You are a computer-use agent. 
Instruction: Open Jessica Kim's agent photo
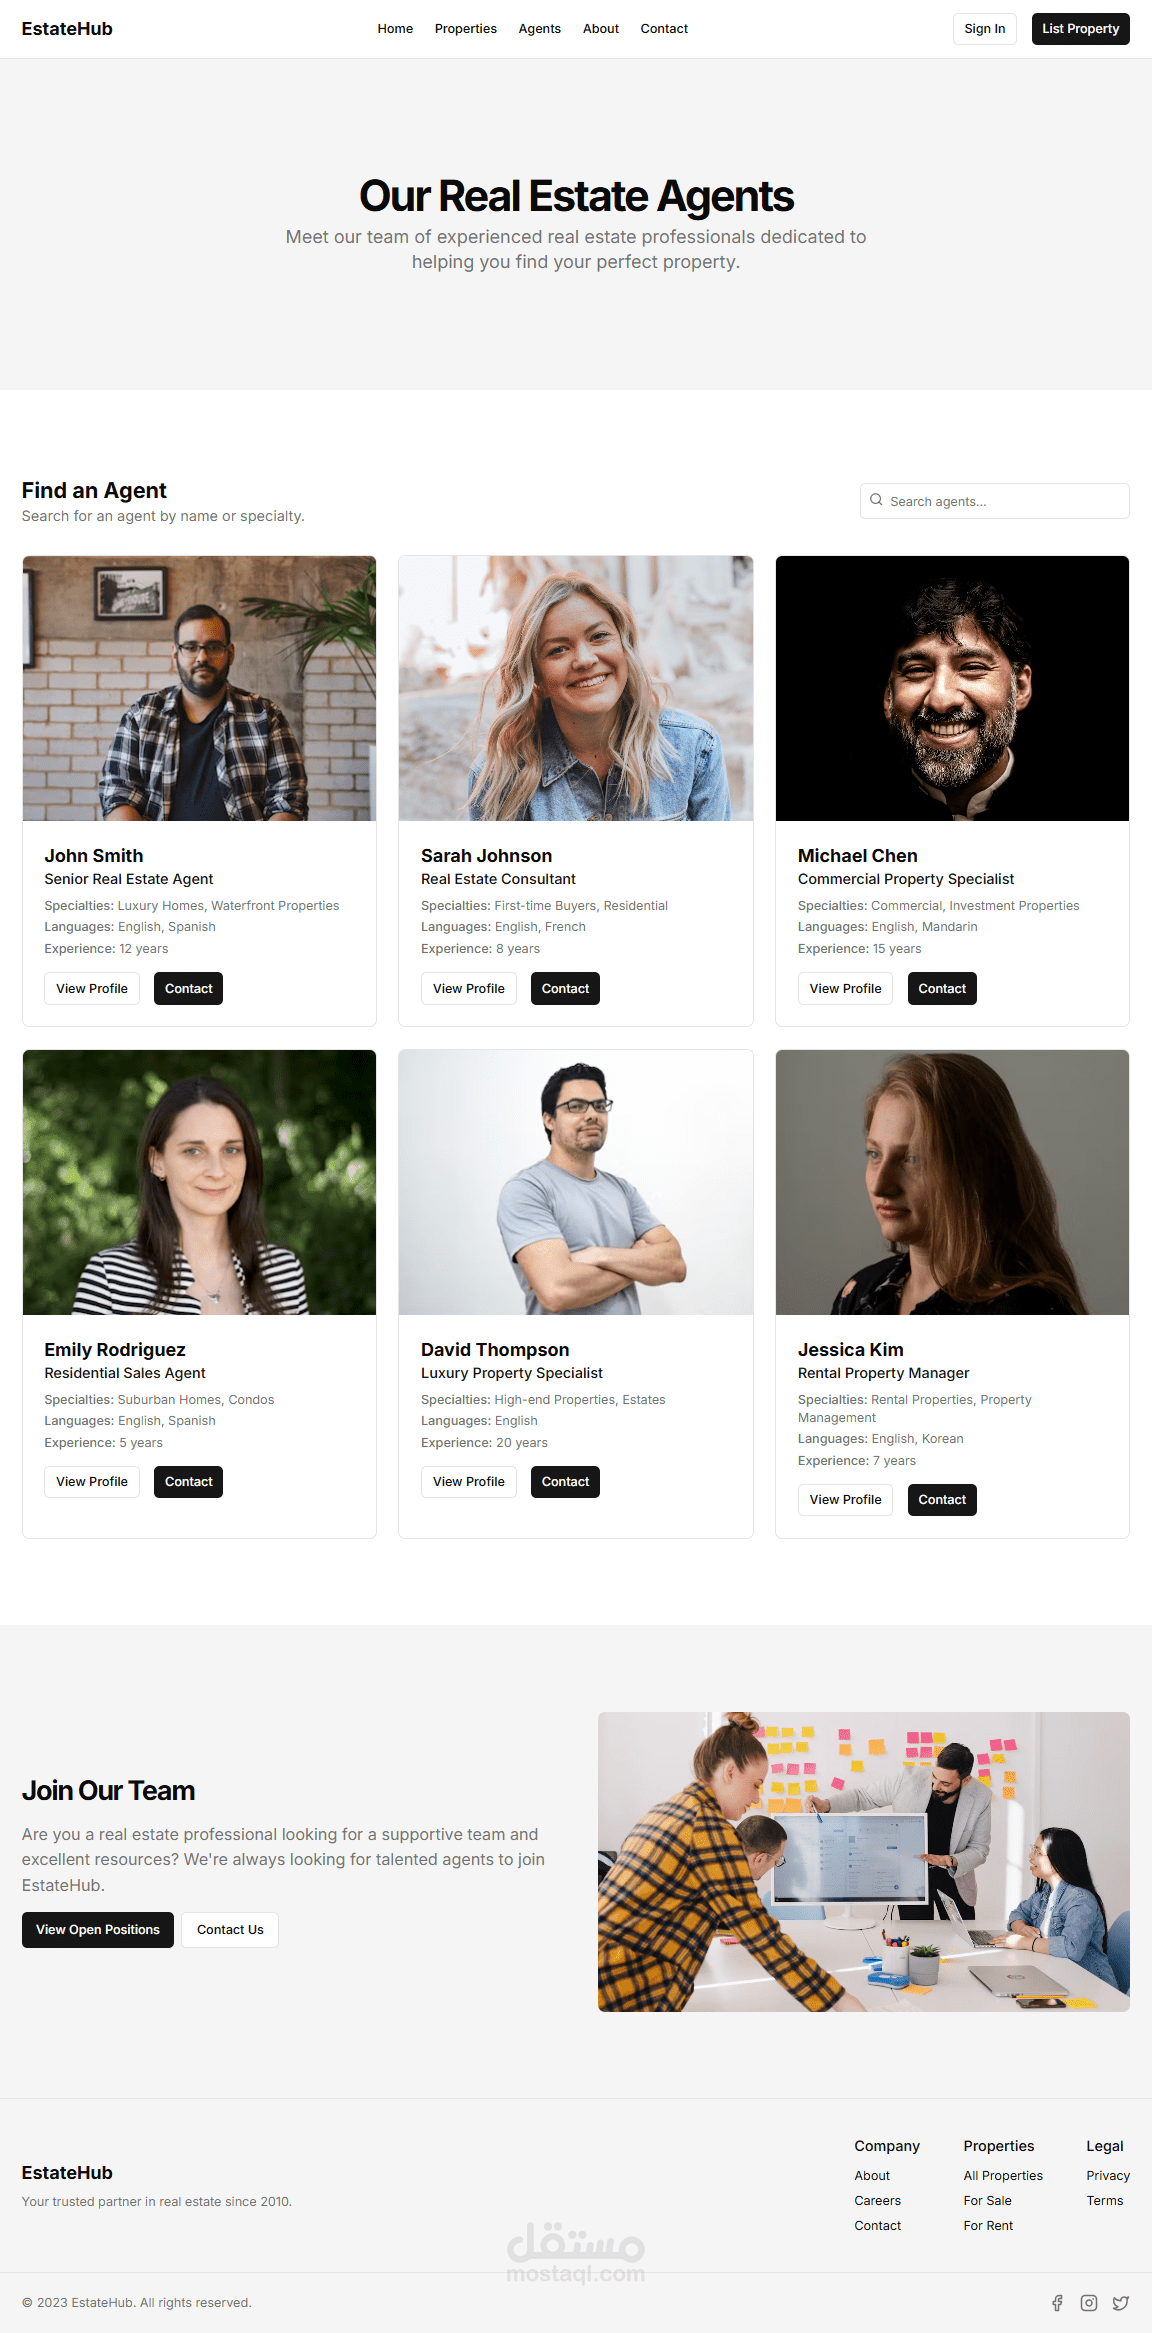pyautogui.click(x=952, y=1182)
